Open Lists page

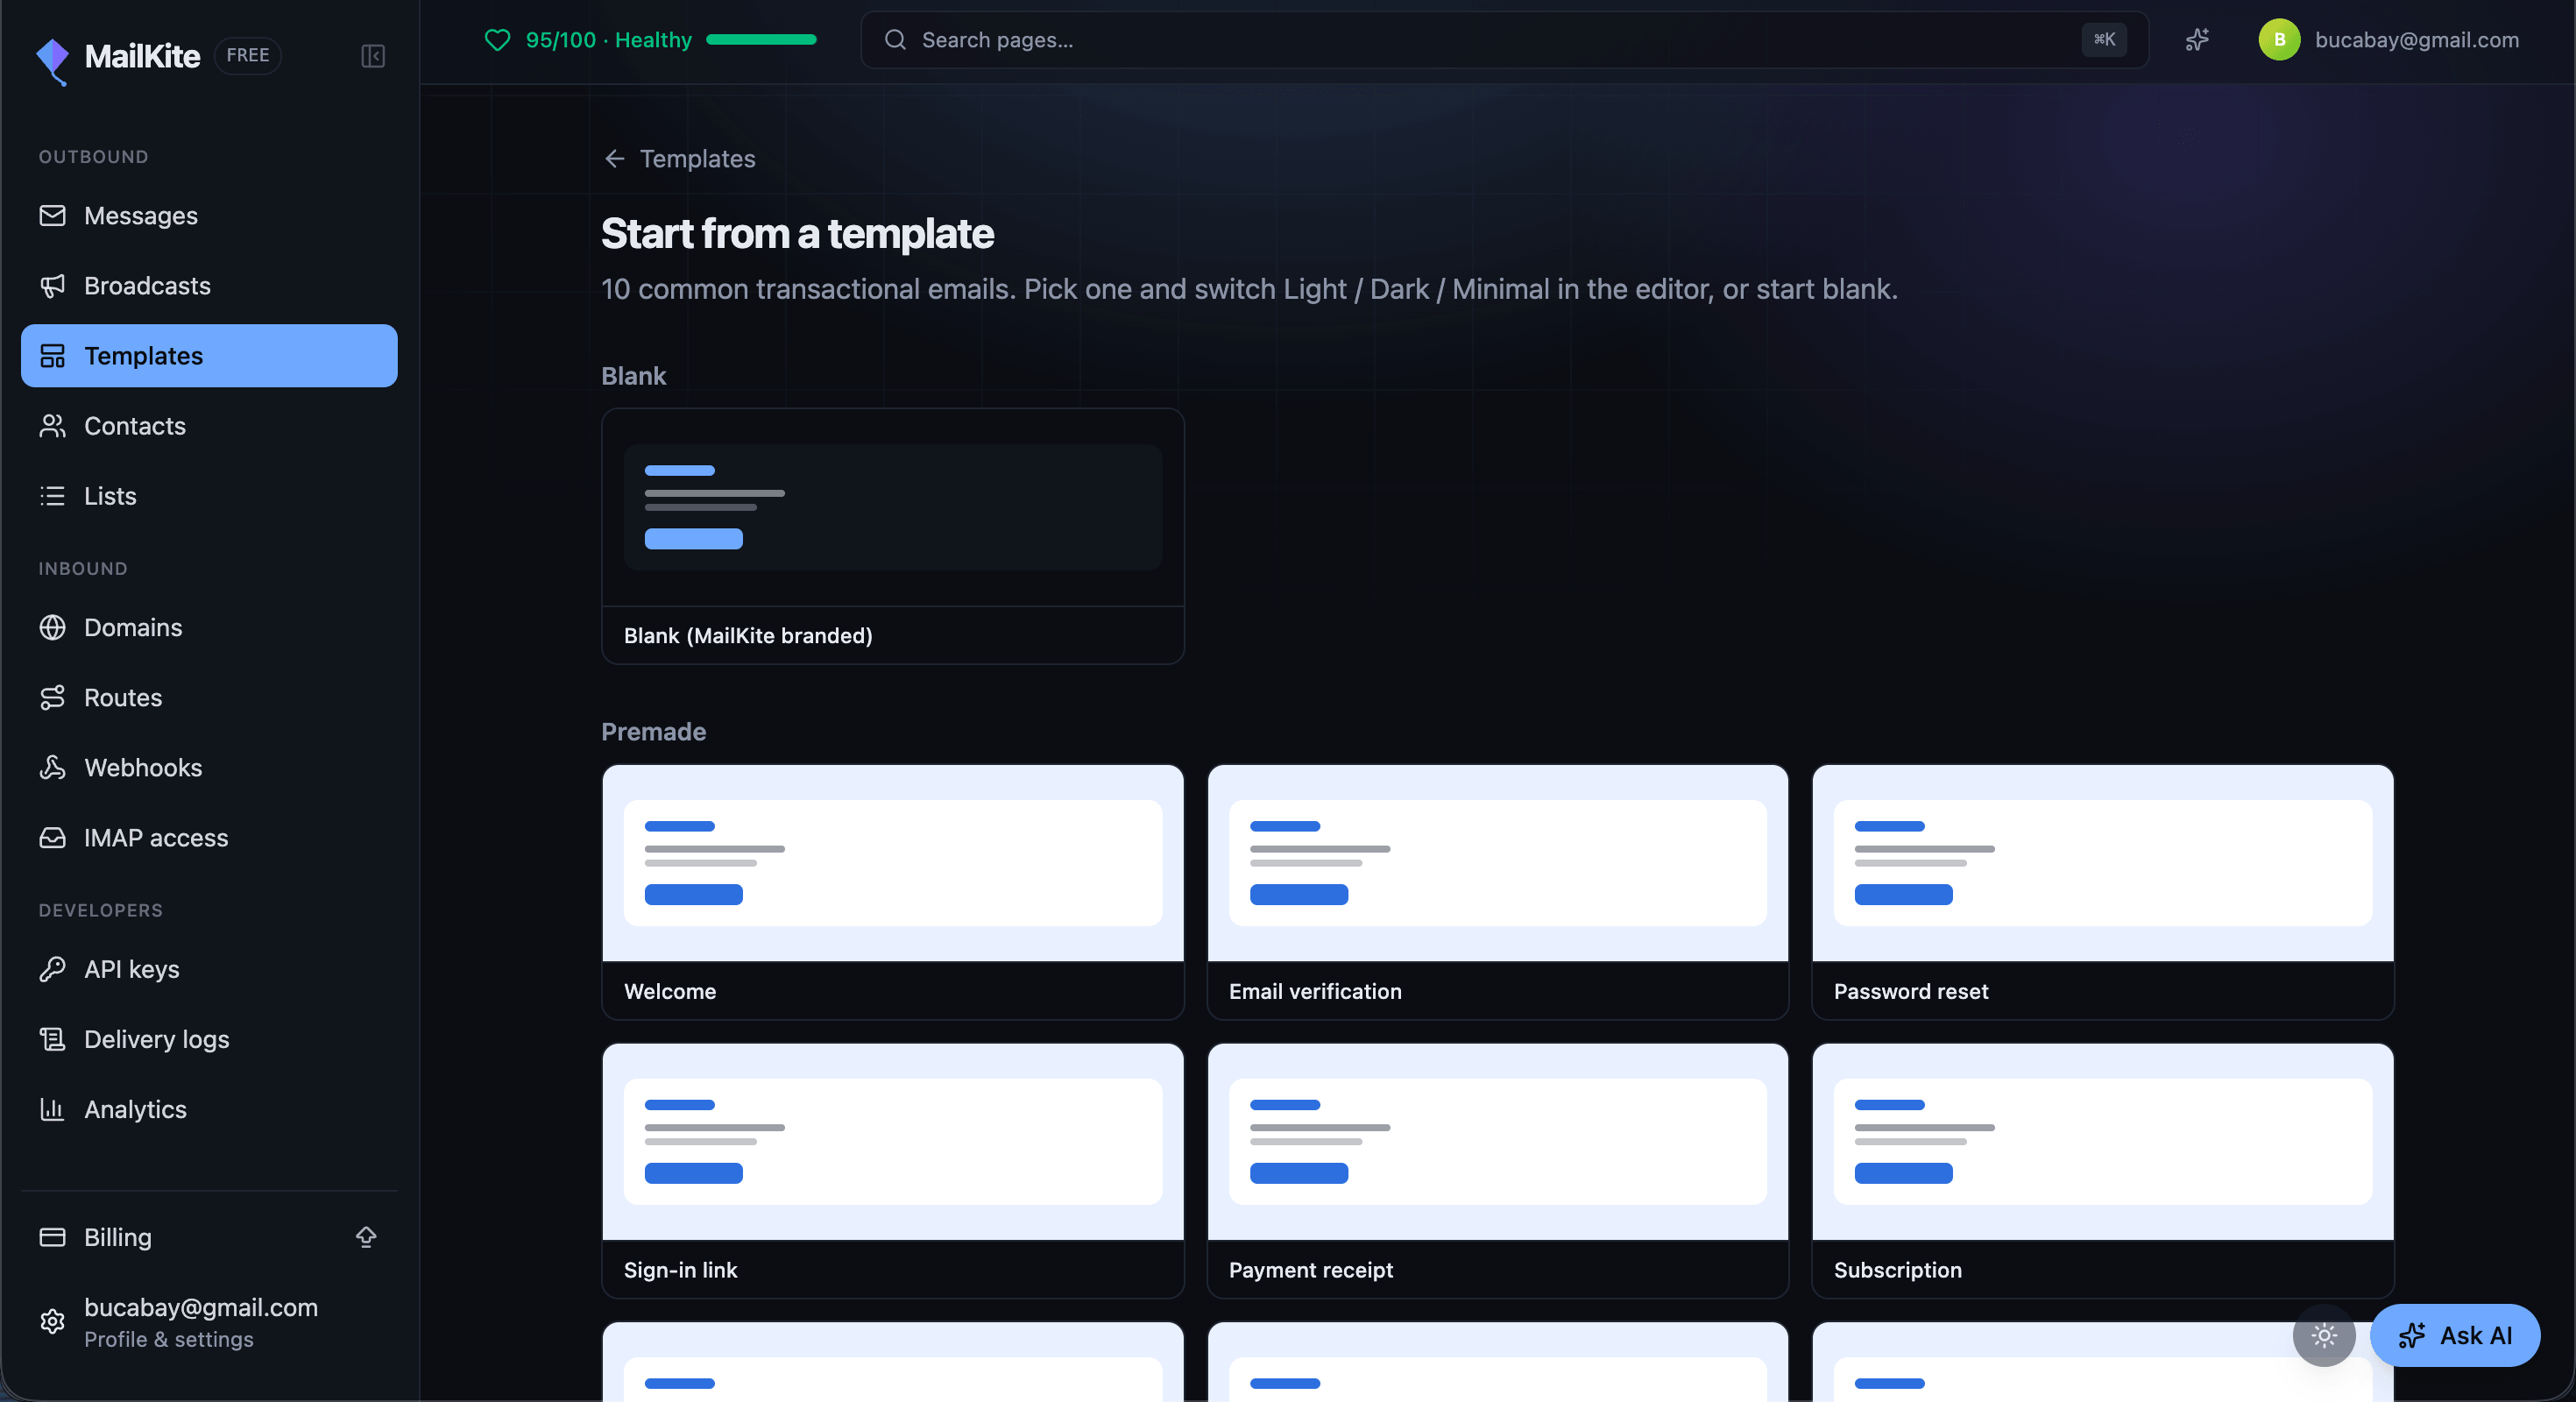[x=209, y=496]
